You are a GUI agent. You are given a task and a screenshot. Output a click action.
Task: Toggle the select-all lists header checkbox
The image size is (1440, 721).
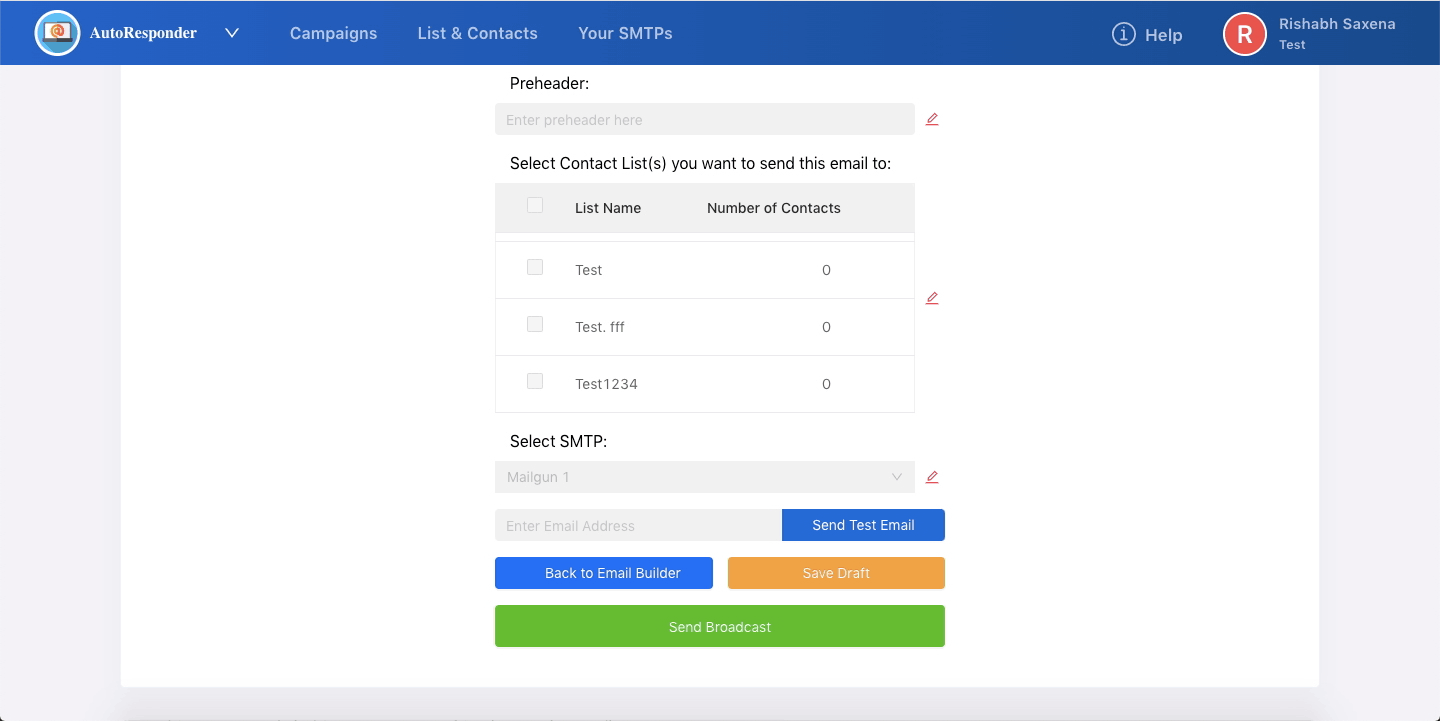pos(535,206)
